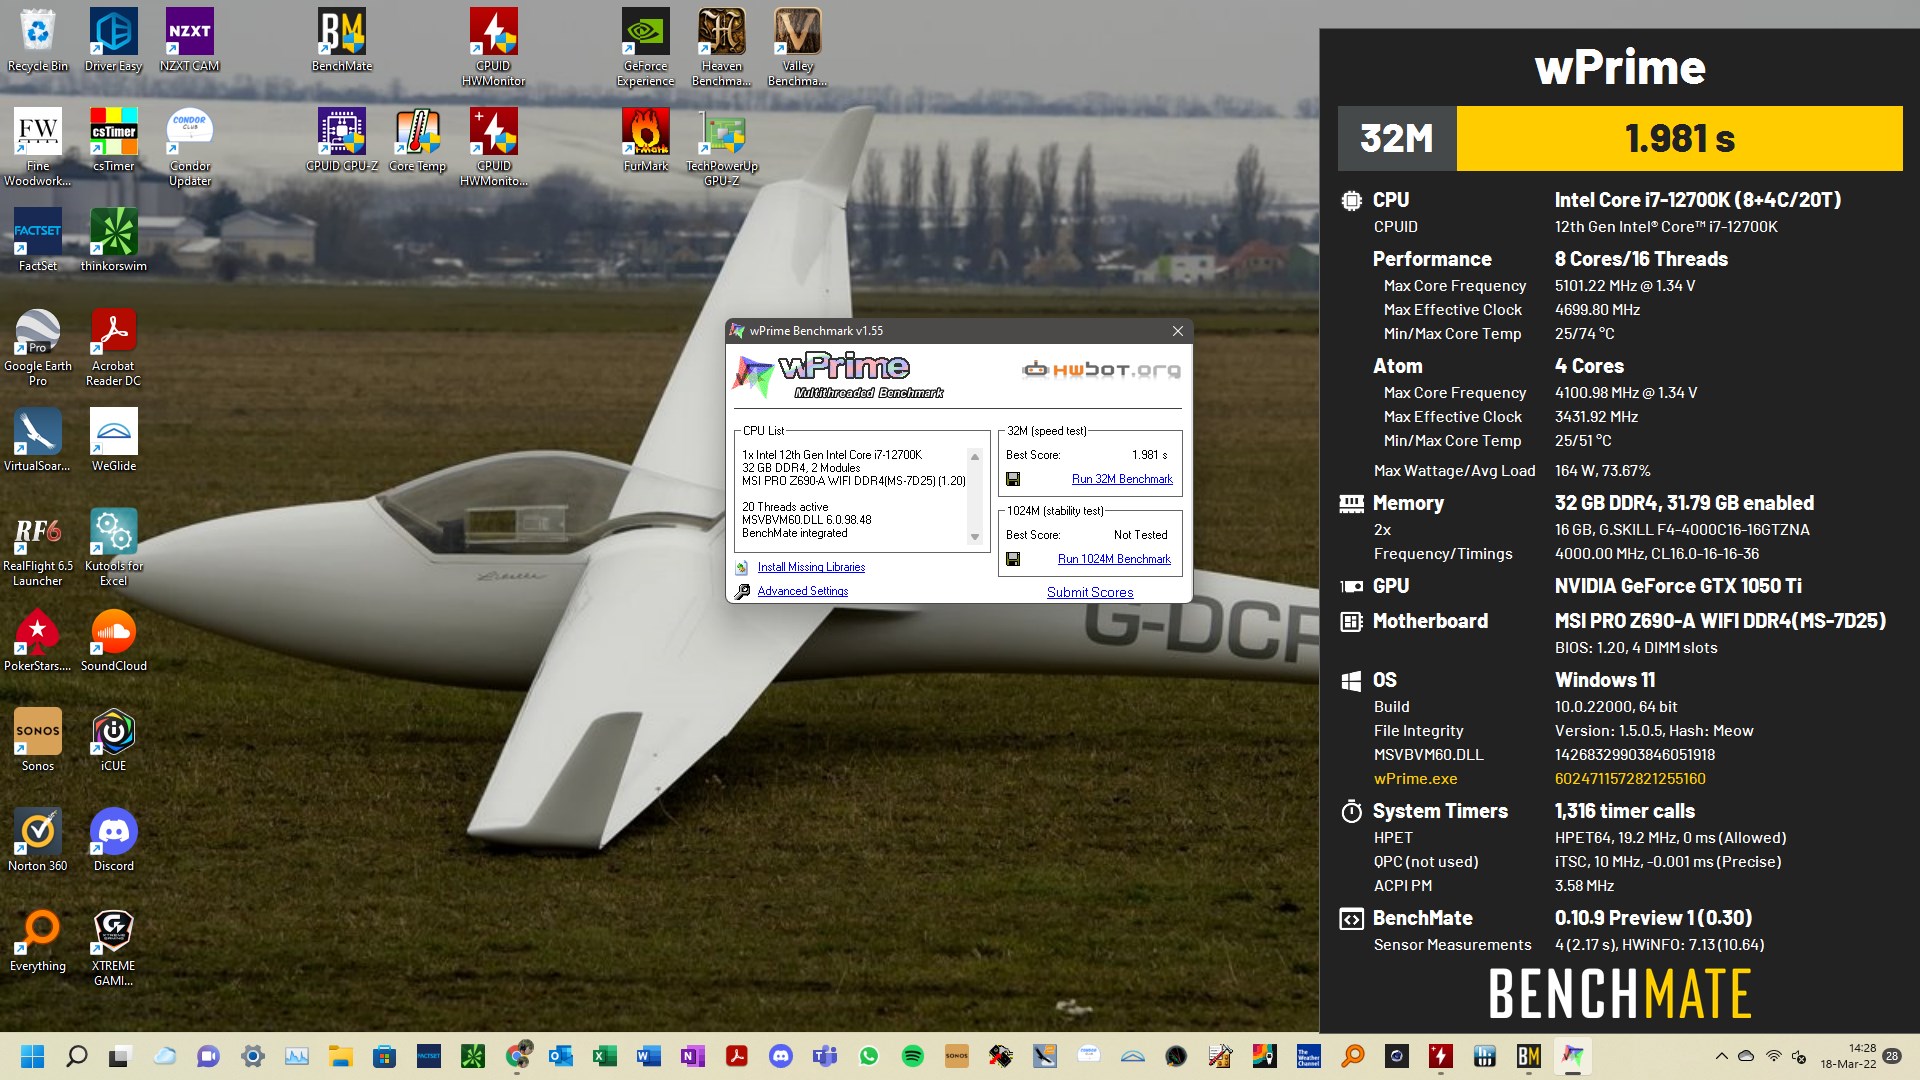The image size is (1920, 1080).
Task: Launch the iCUE desktop shortcut
Action: [114, 740]
